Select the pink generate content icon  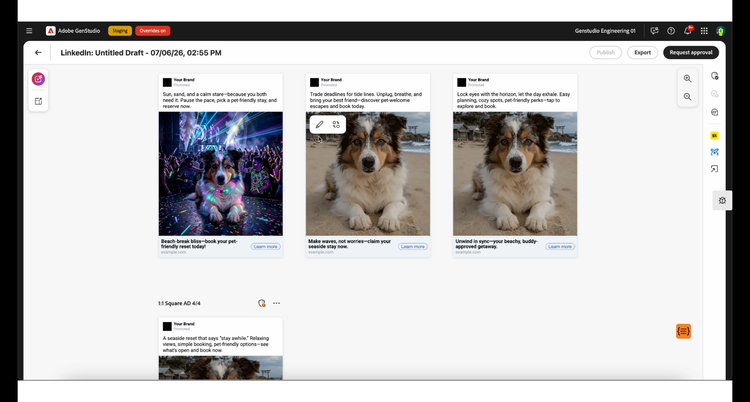click(x=38, y=79)
